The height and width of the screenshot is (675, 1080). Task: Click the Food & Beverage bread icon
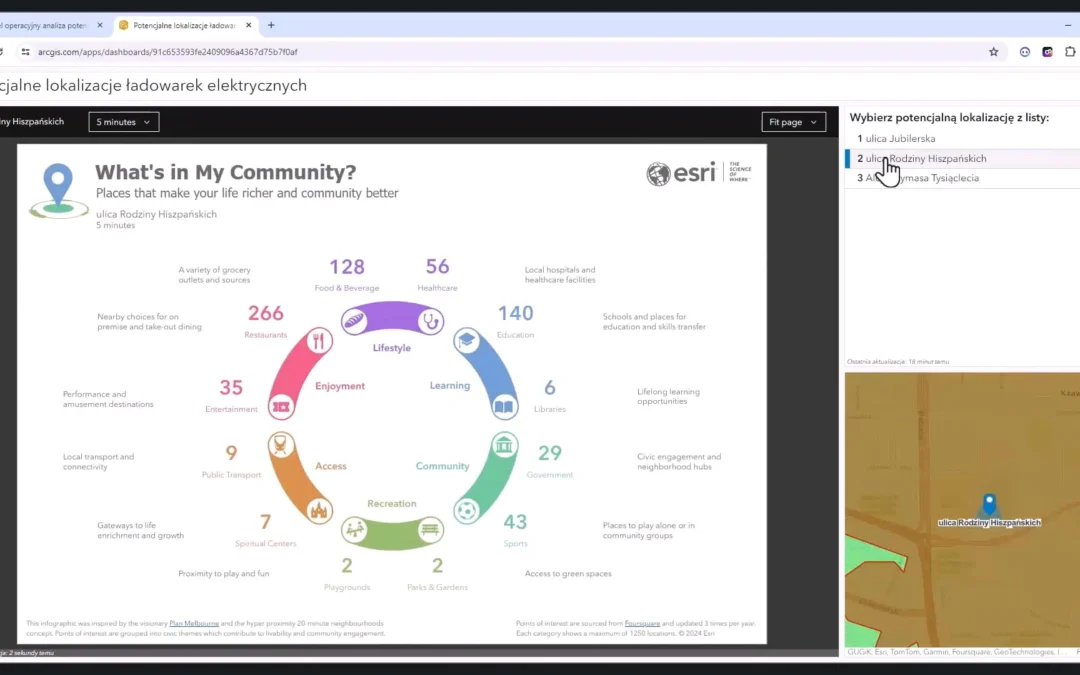354,321
